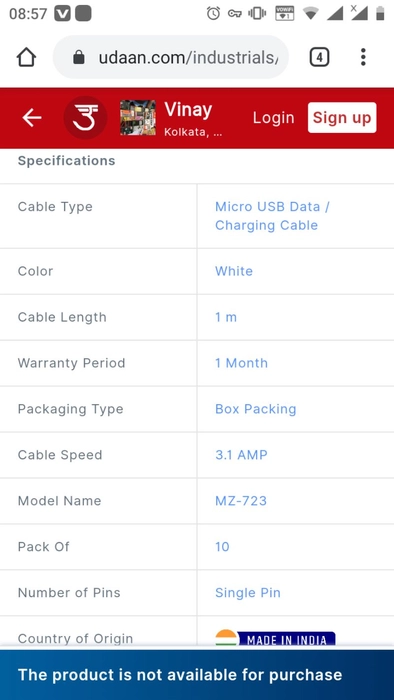Open the tab switcher showing 4 tabs

click(x=319, y=57)
